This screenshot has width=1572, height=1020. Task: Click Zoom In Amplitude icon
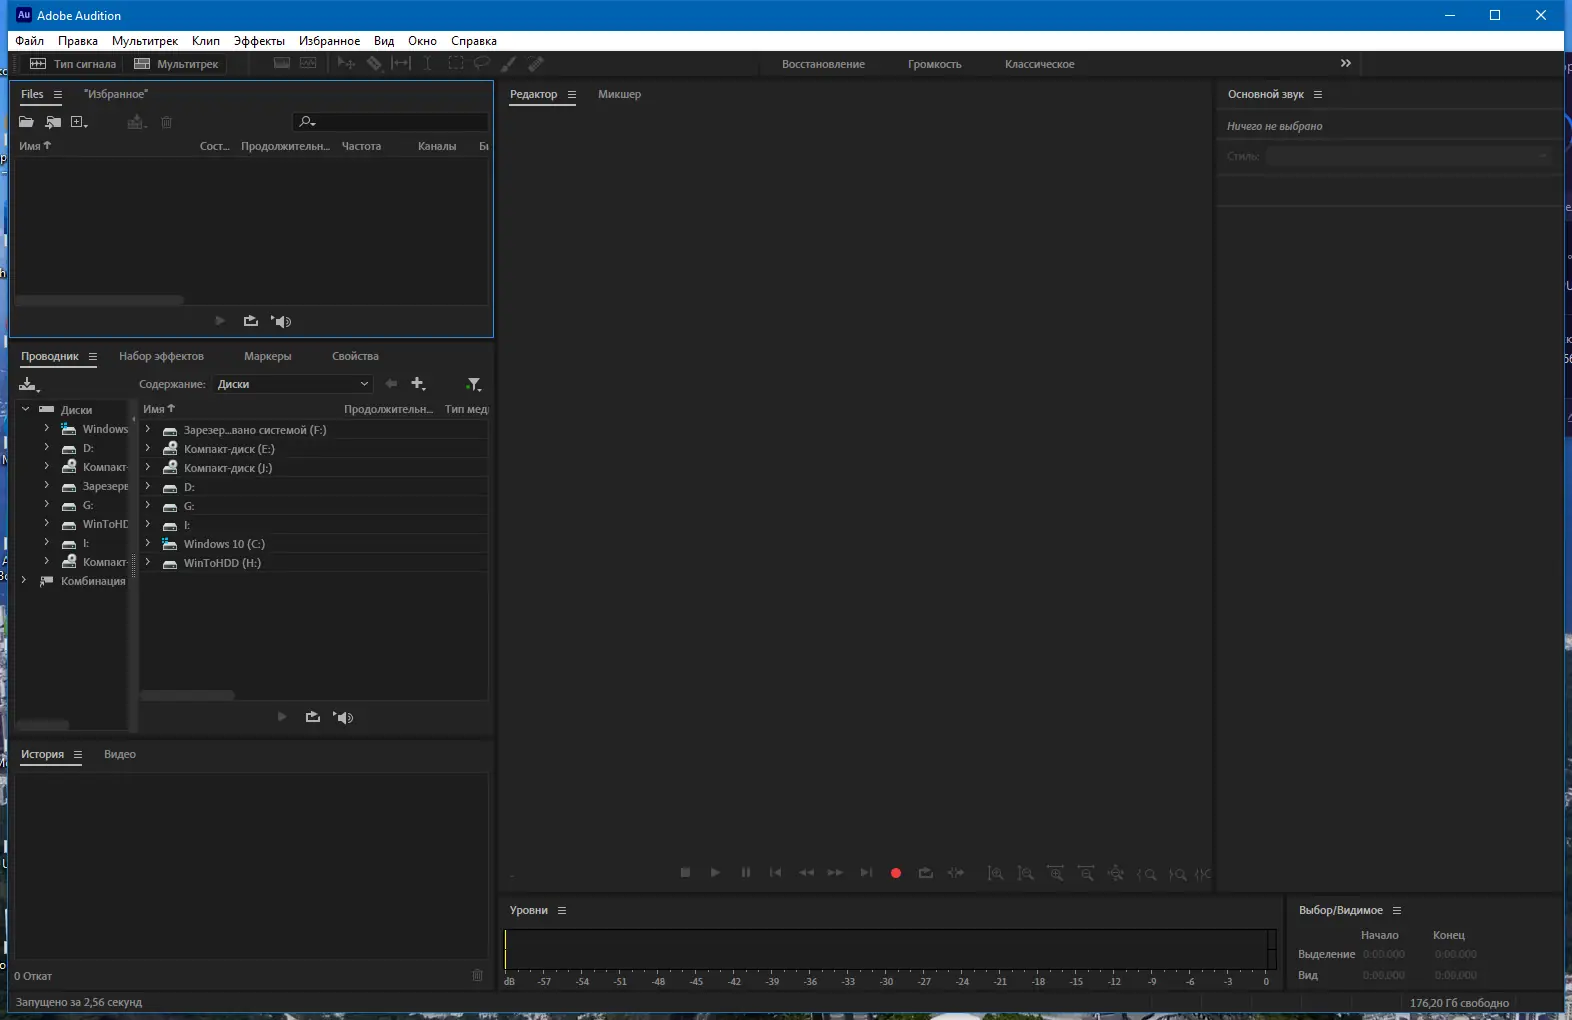[996, 873]
